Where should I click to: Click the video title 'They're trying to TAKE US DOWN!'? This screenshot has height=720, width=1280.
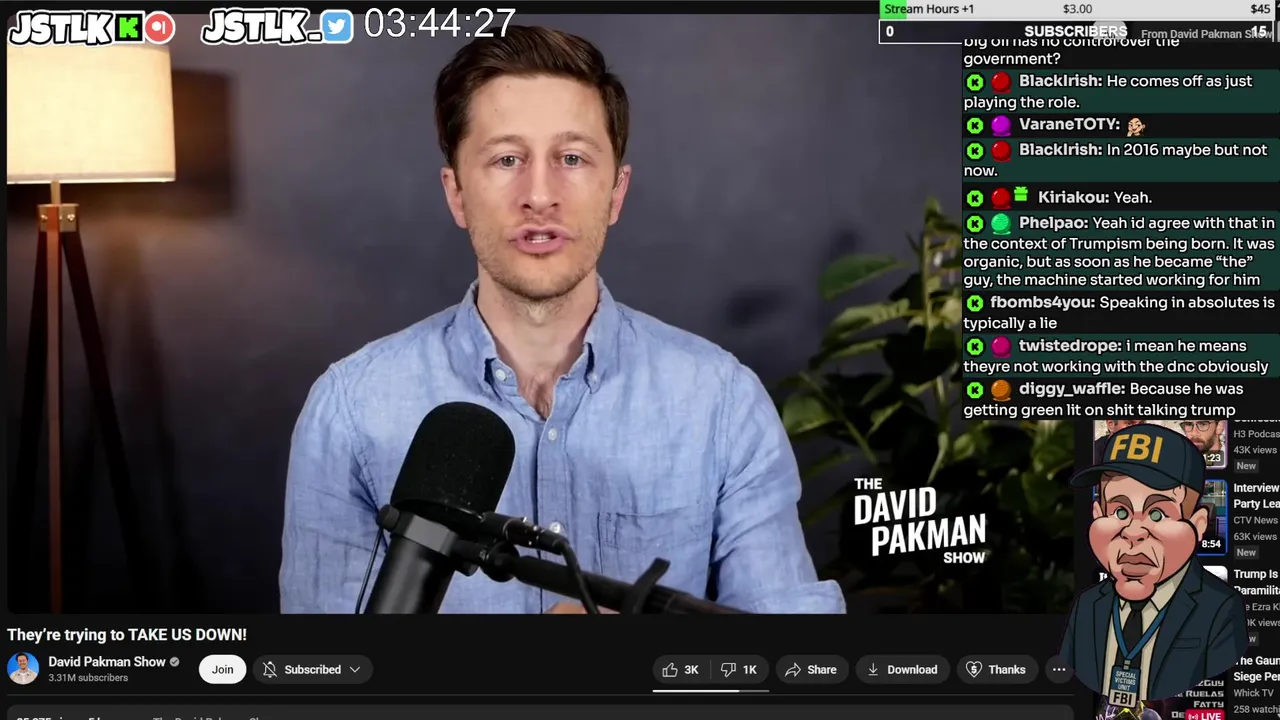coord(127,634)
